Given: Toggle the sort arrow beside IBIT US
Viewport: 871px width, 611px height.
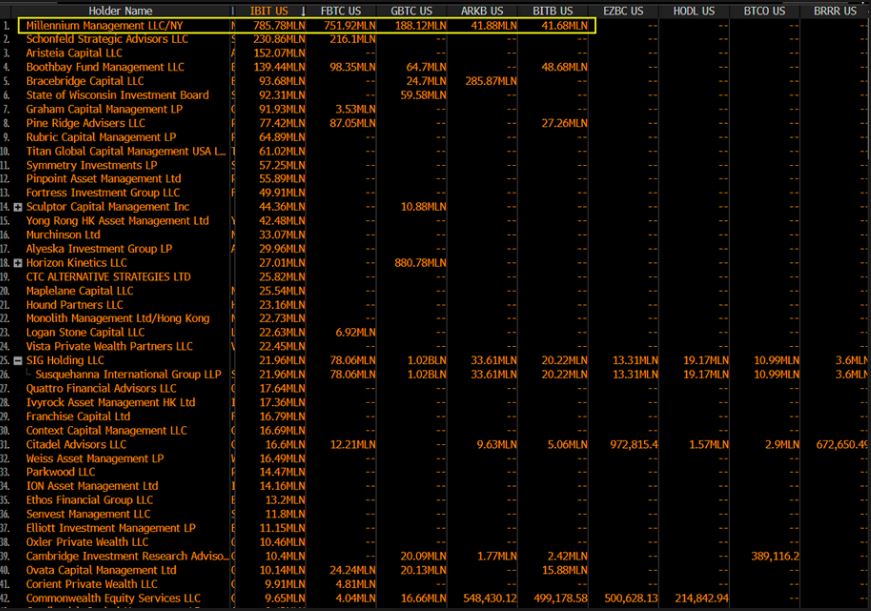Looking at the screenshot, I should click(x=303, y=11).
